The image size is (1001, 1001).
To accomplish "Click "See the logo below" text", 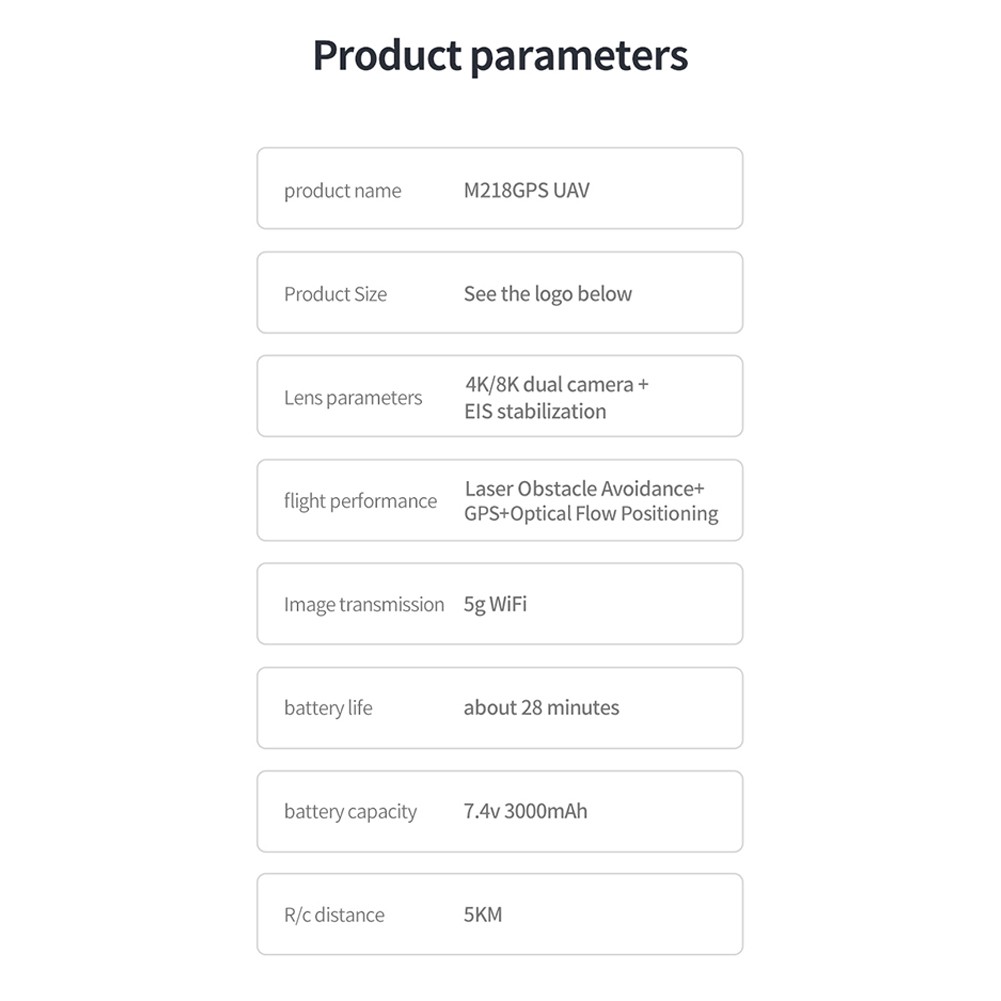I will click(x=547, y=294).
